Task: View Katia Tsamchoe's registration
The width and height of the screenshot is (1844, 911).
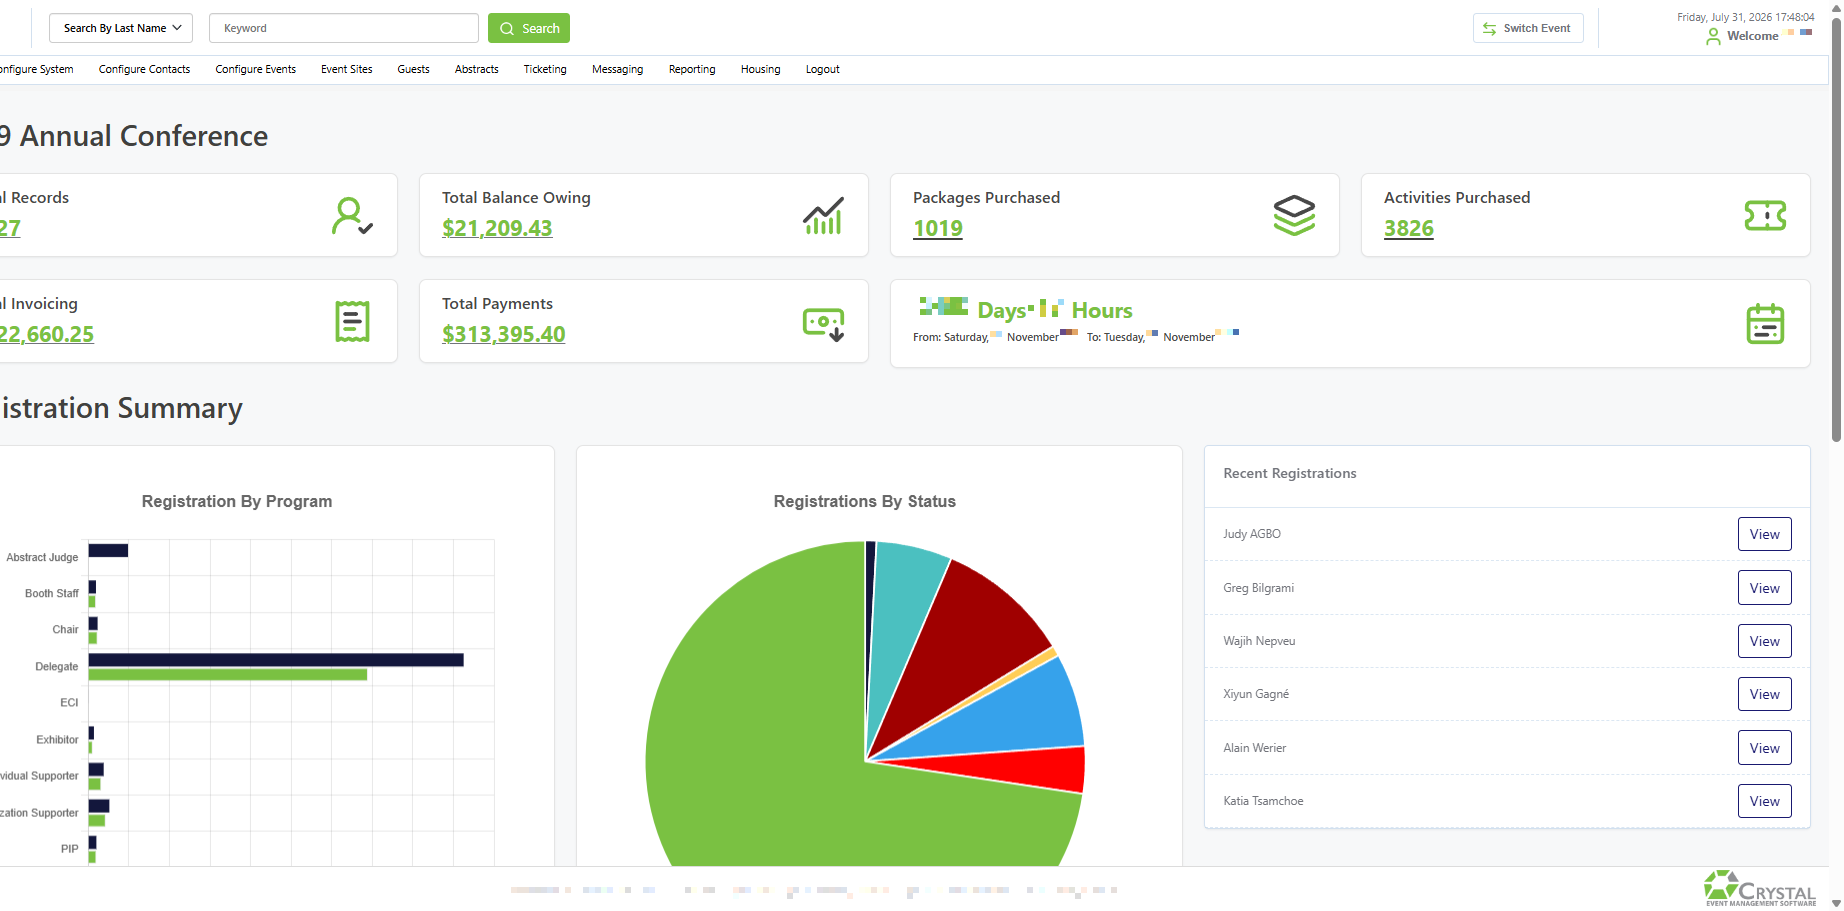Action: 1764,801
